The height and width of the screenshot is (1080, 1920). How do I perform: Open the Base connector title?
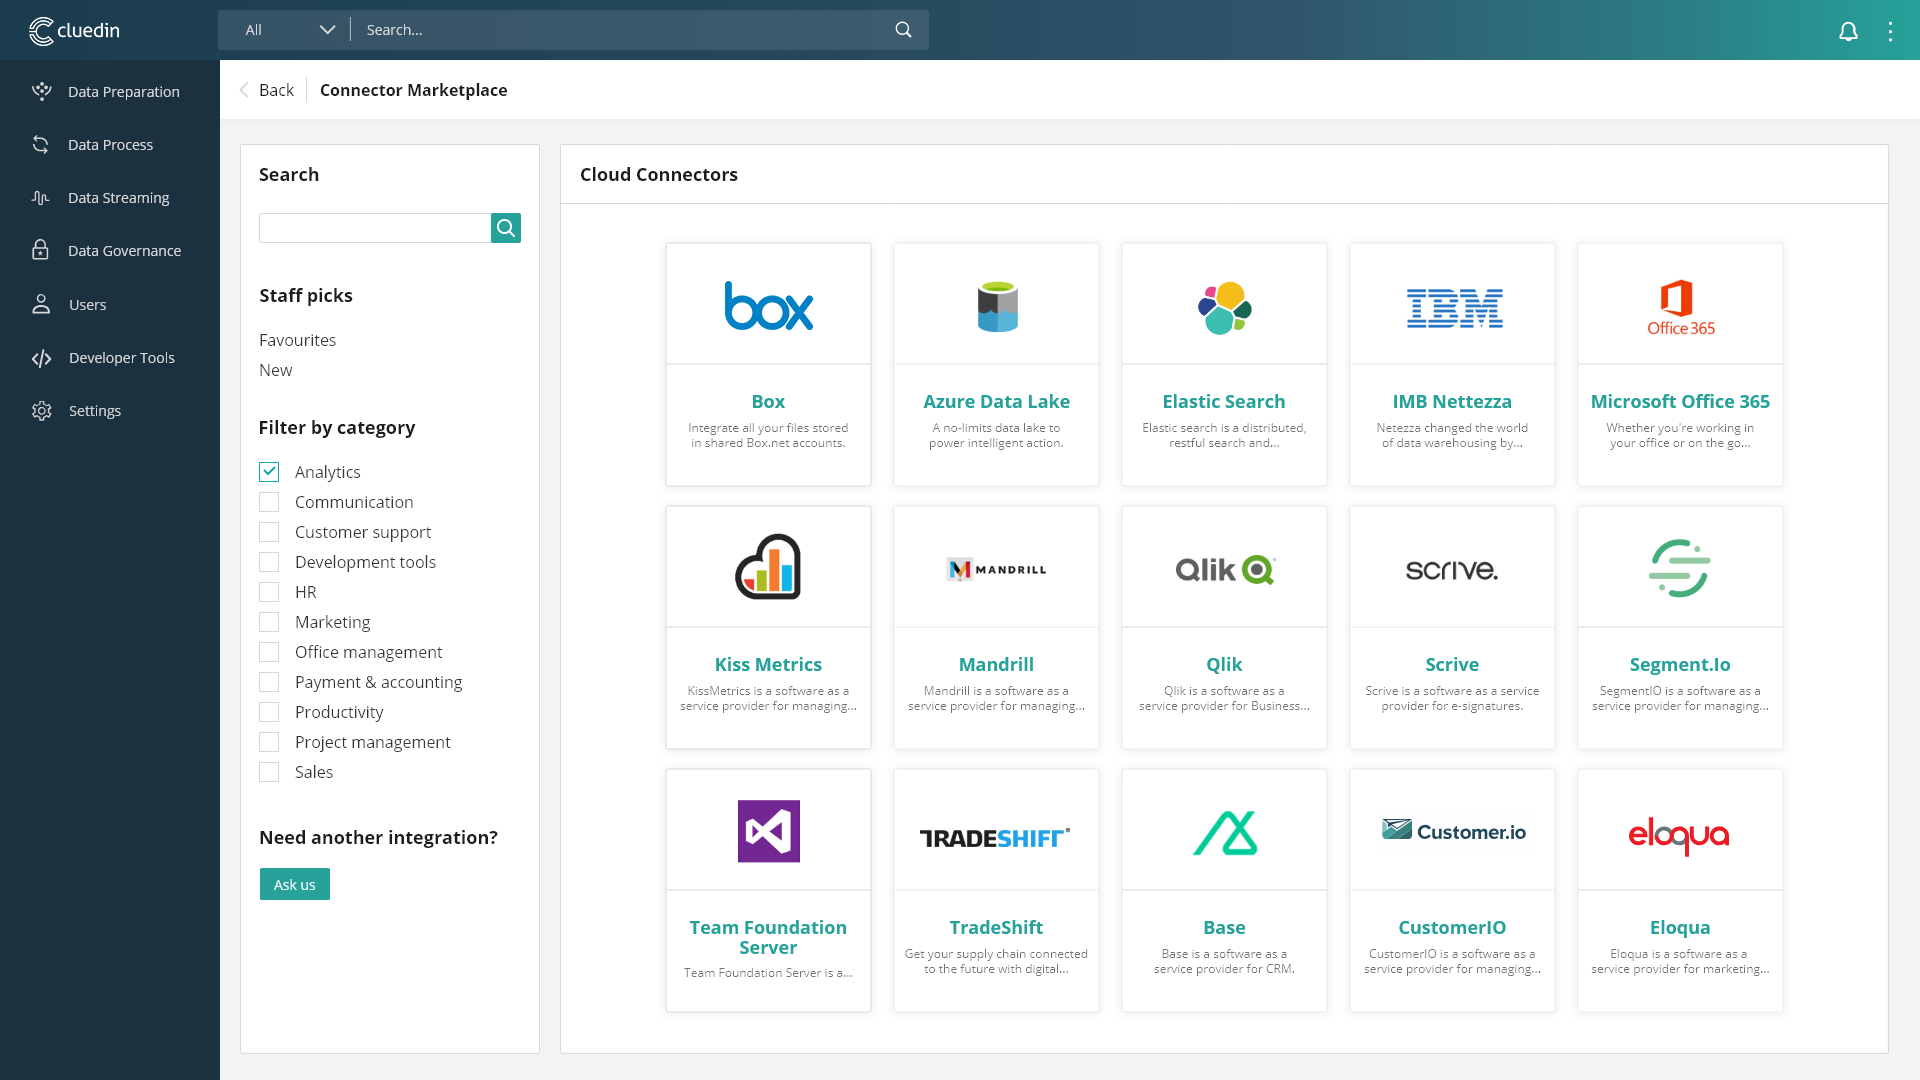(x=1224, y=927)
